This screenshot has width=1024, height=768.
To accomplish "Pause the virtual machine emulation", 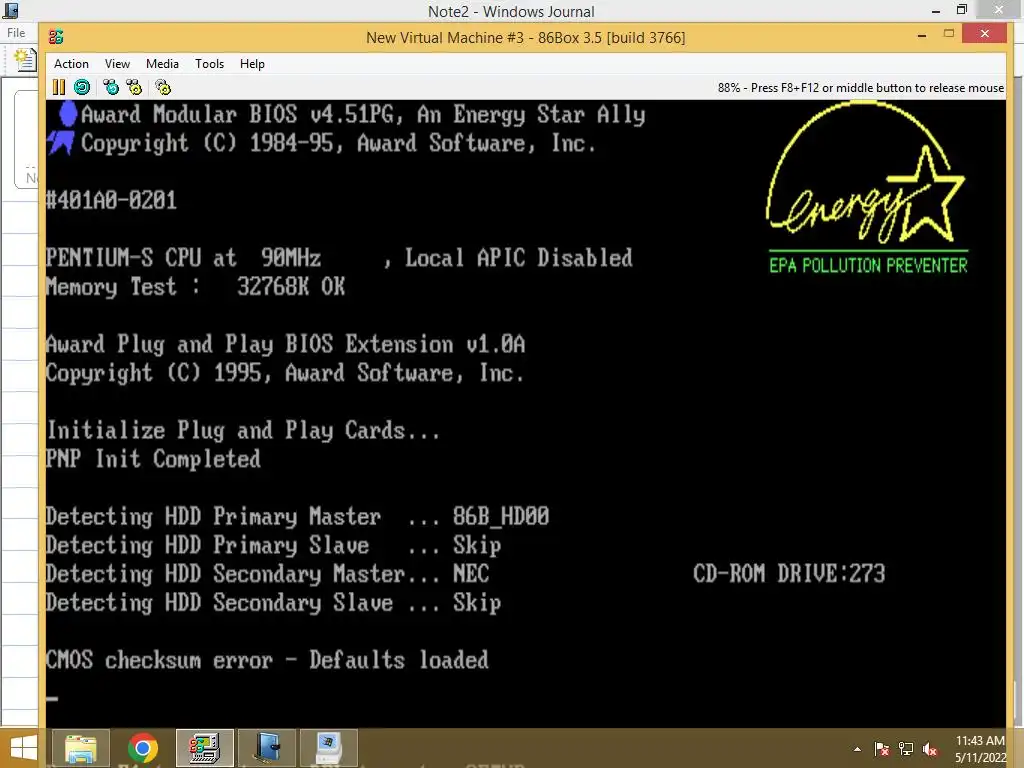I will point(58,87).
